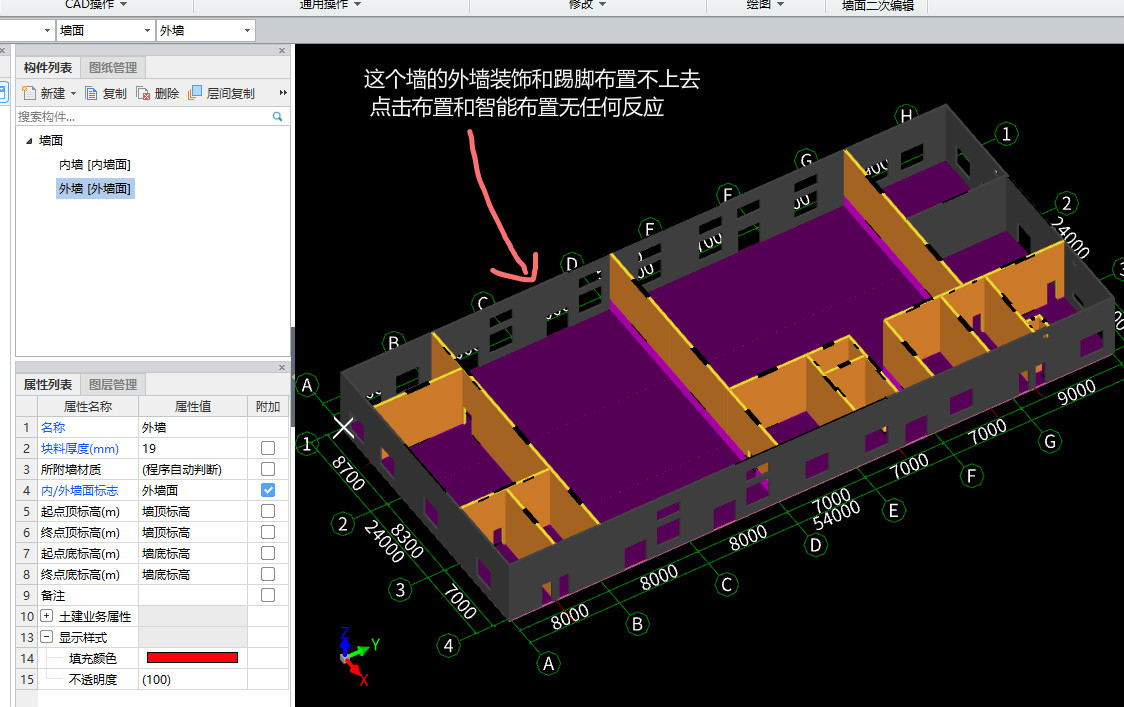This screenshot has width=1124, height=707.
Task: Click the 新建 new component icon
Action: [29, 93]
